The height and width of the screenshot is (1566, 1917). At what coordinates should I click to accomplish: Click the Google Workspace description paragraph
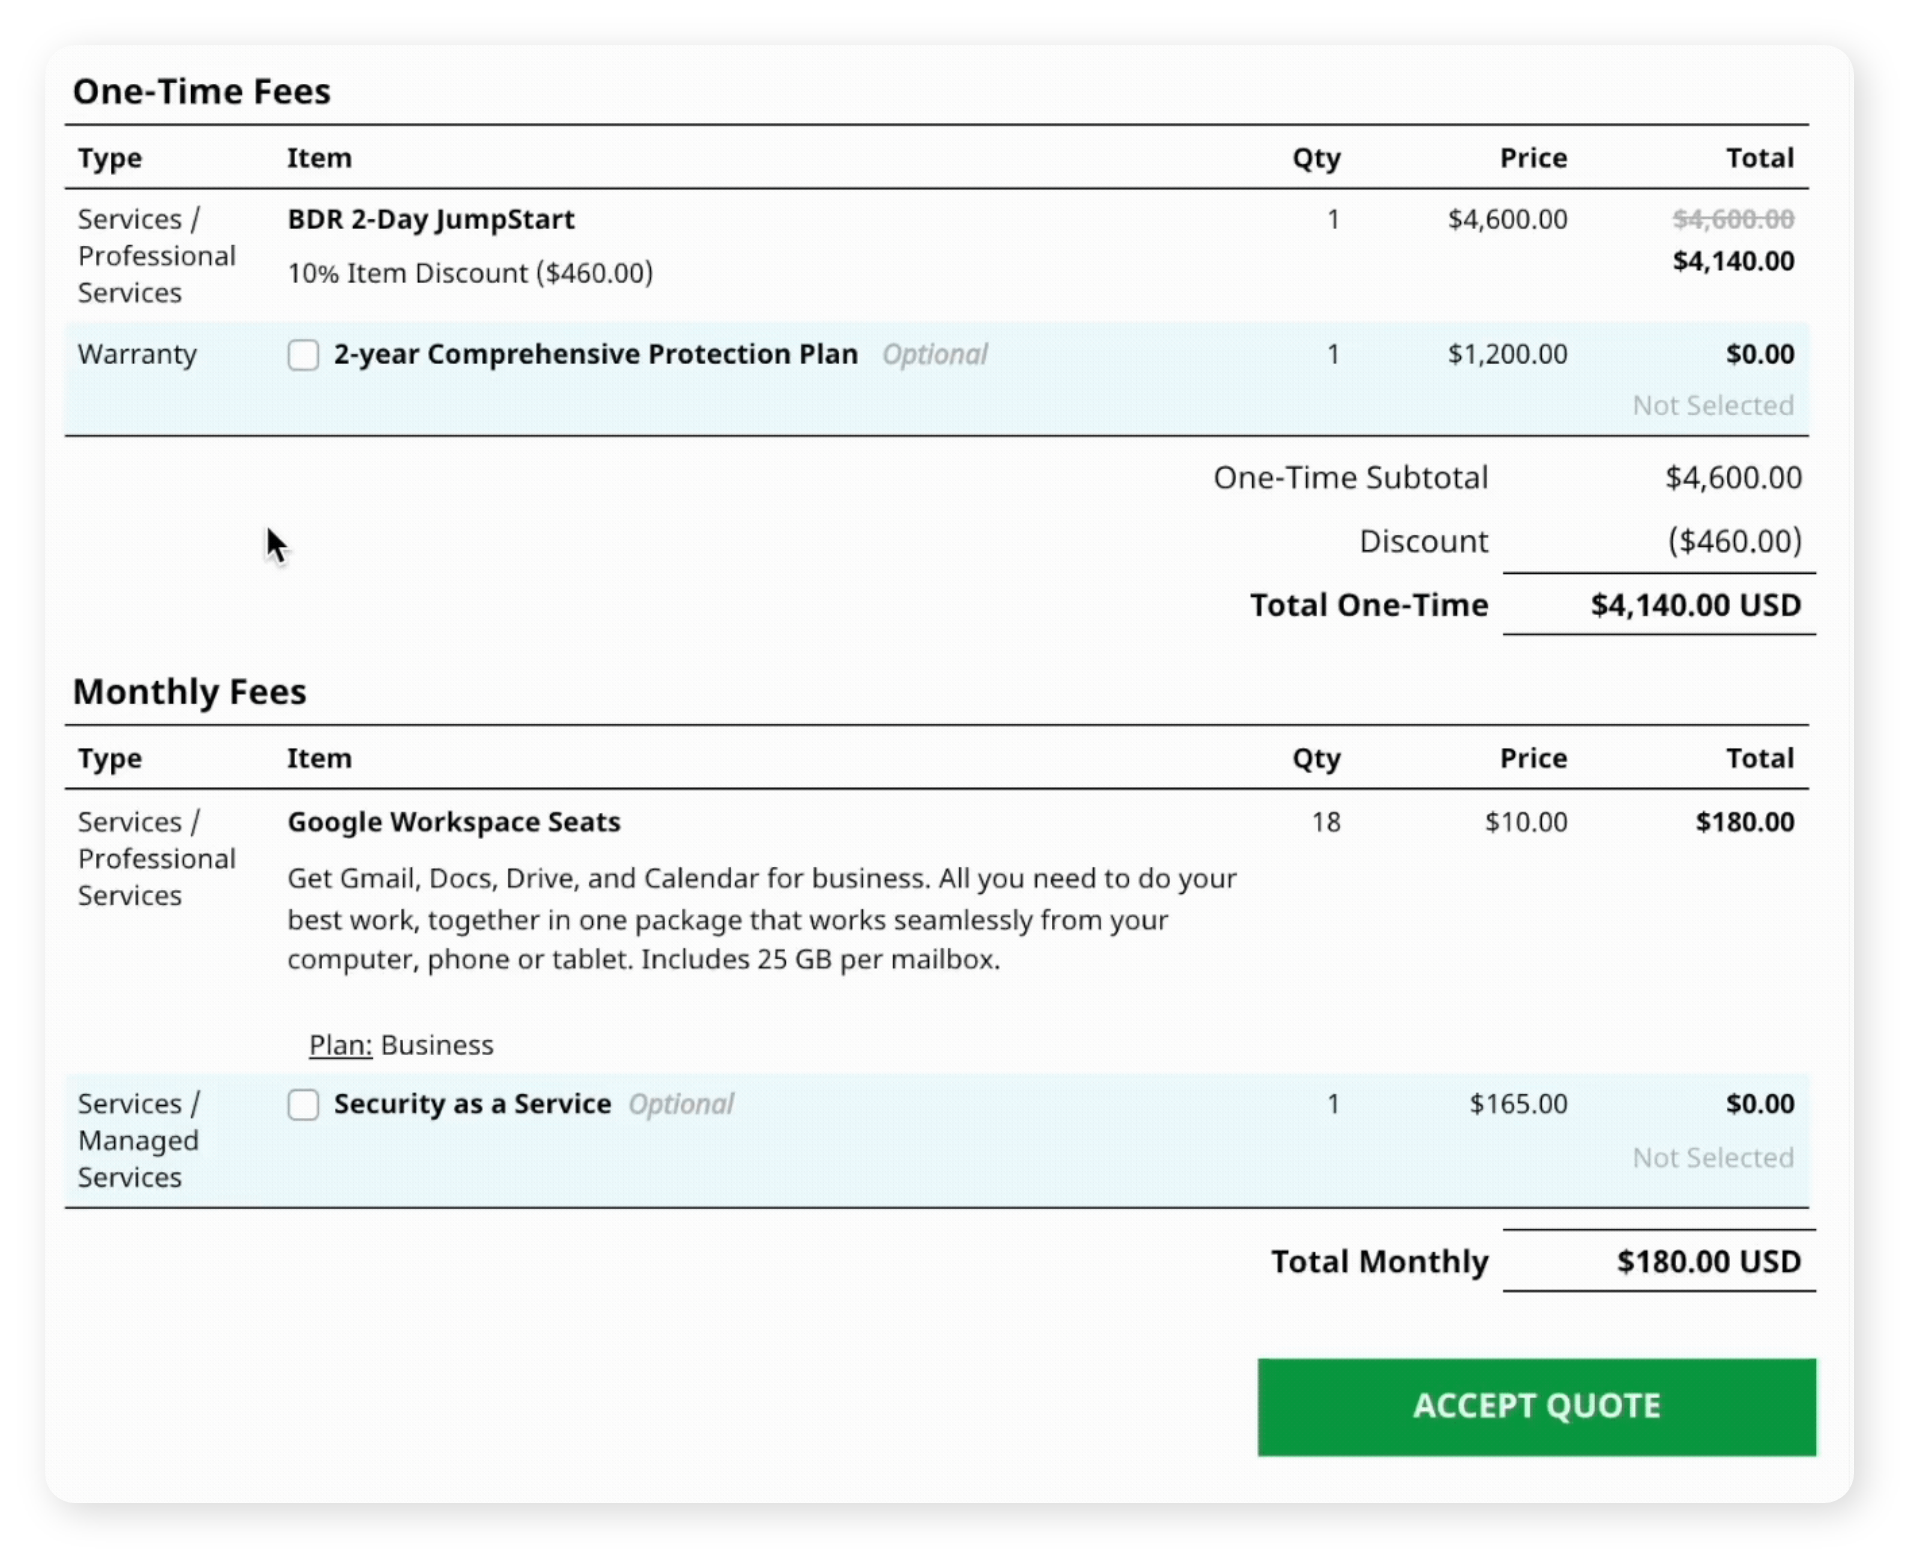click(761, 919)
